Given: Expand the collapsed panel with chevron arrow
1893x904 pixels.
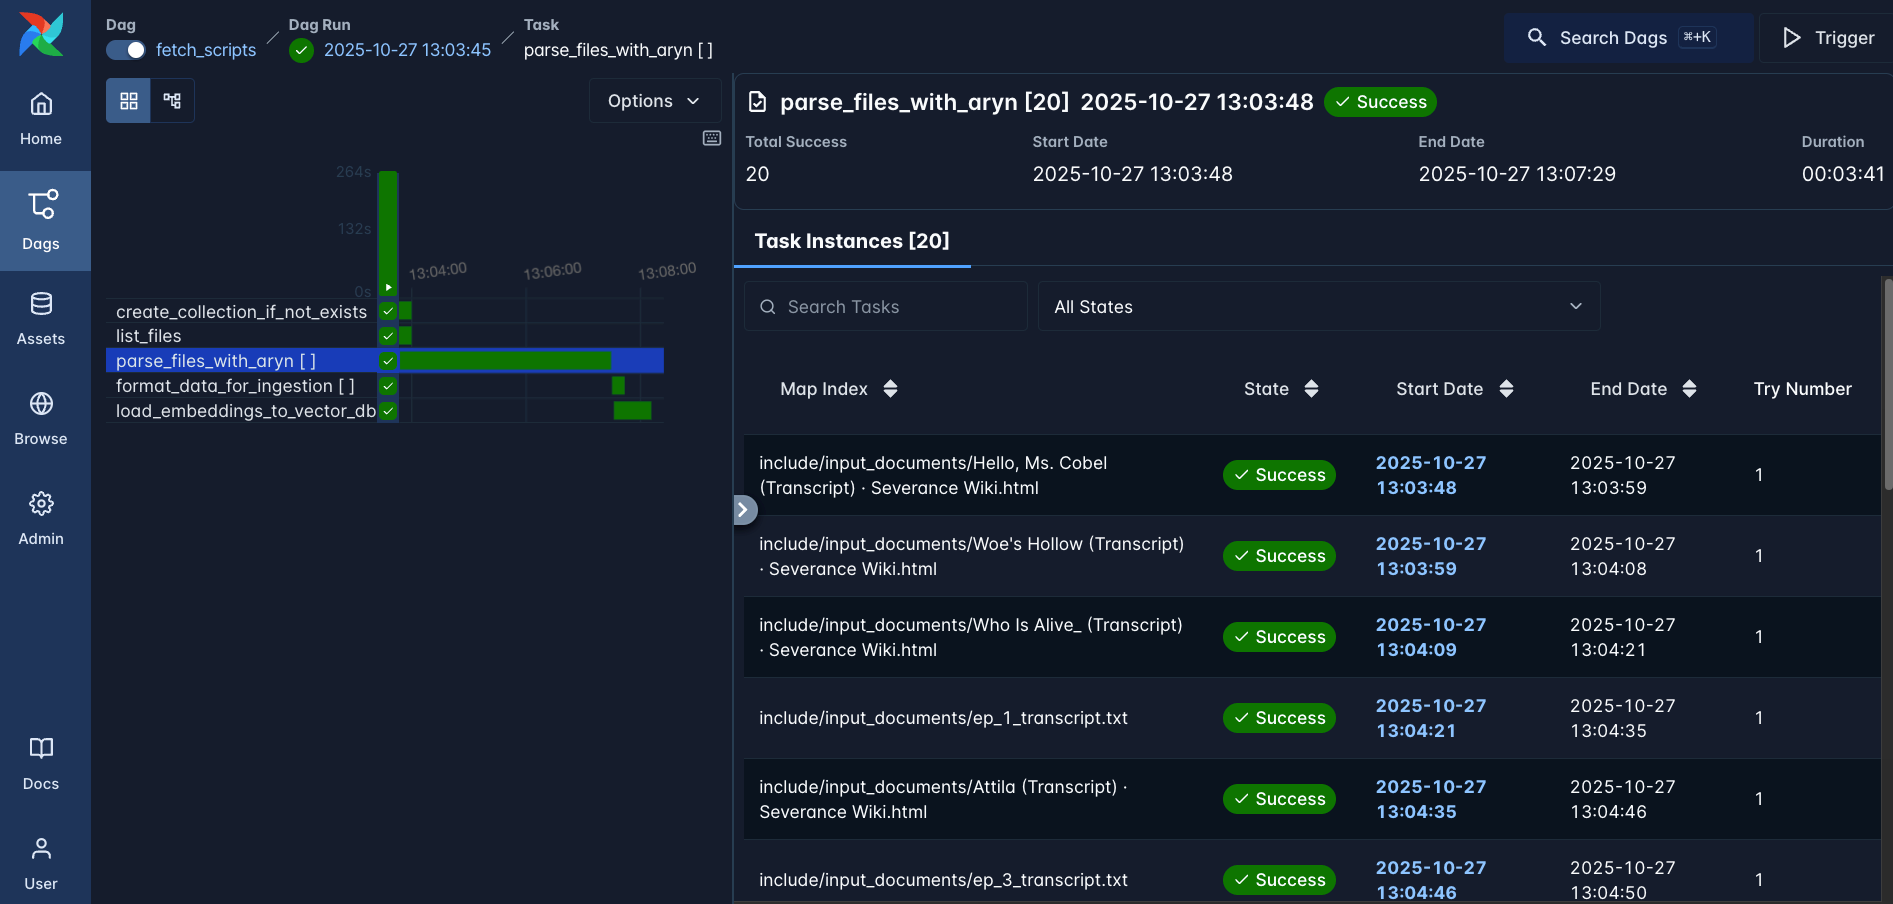Looking at the screenshot, I should (743, 510).
